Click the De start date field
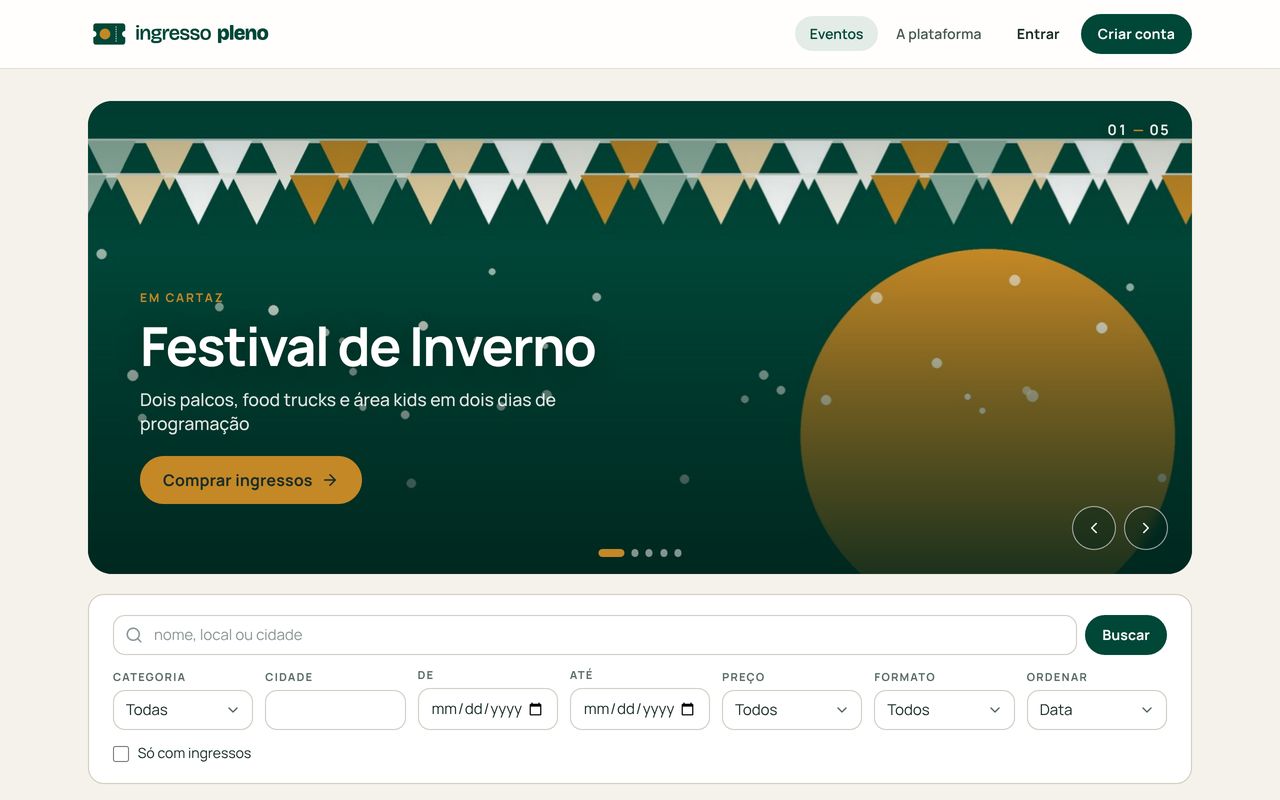1280x800 pixels. [488, 709]
